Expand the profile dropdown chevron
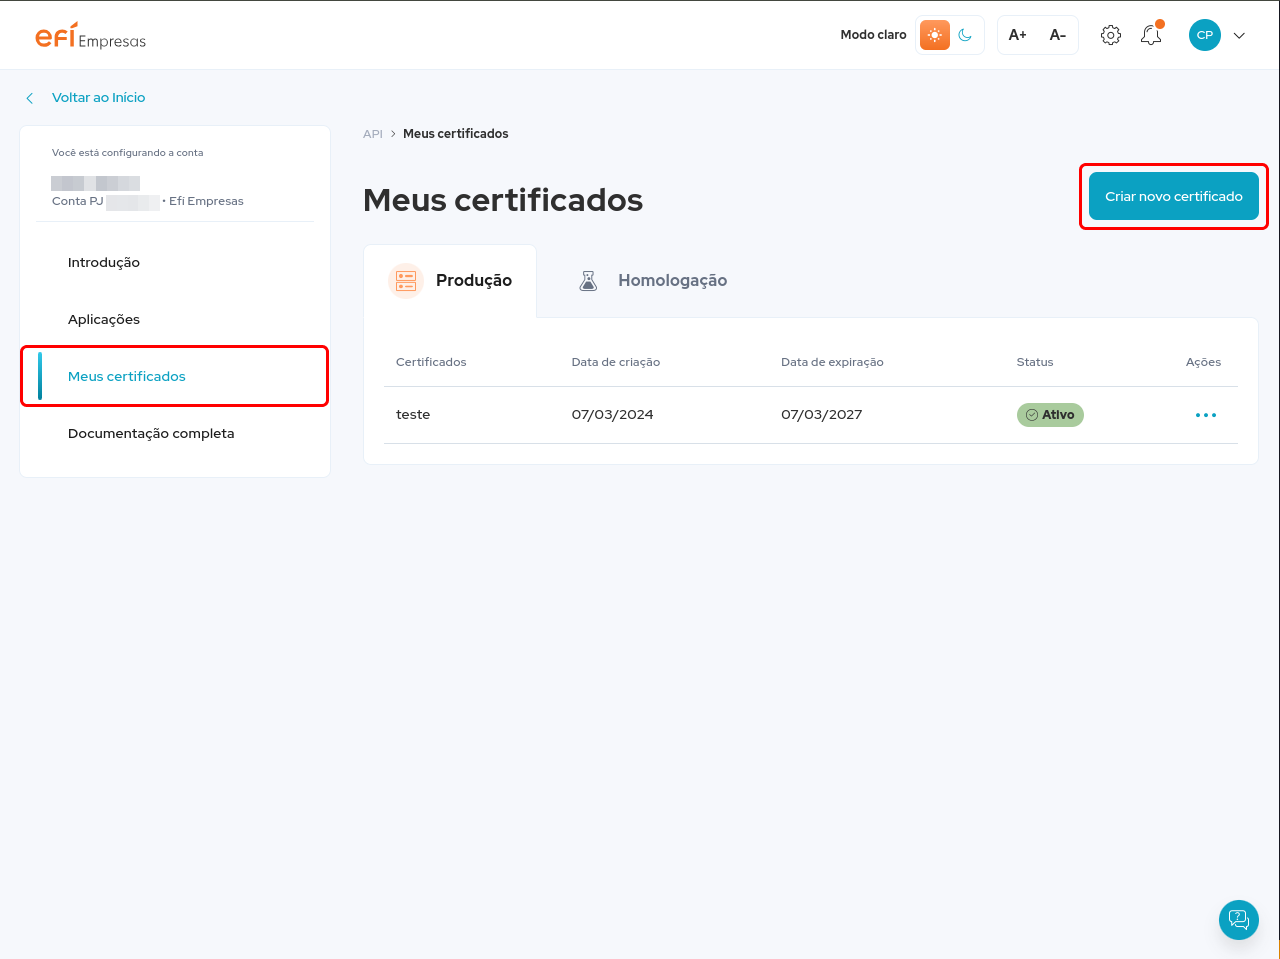This screenshot has width=1280, height=959. tap(1239, 35)
